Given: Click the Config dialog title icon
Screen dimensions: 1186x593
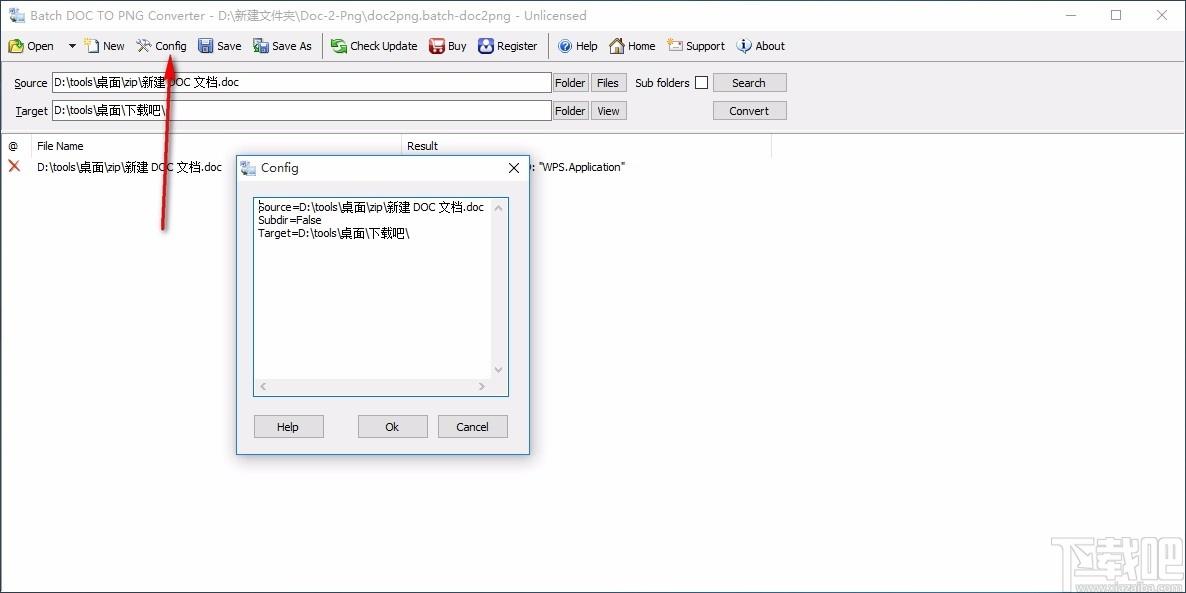Looking at the screenshot, I should (248, 168).
